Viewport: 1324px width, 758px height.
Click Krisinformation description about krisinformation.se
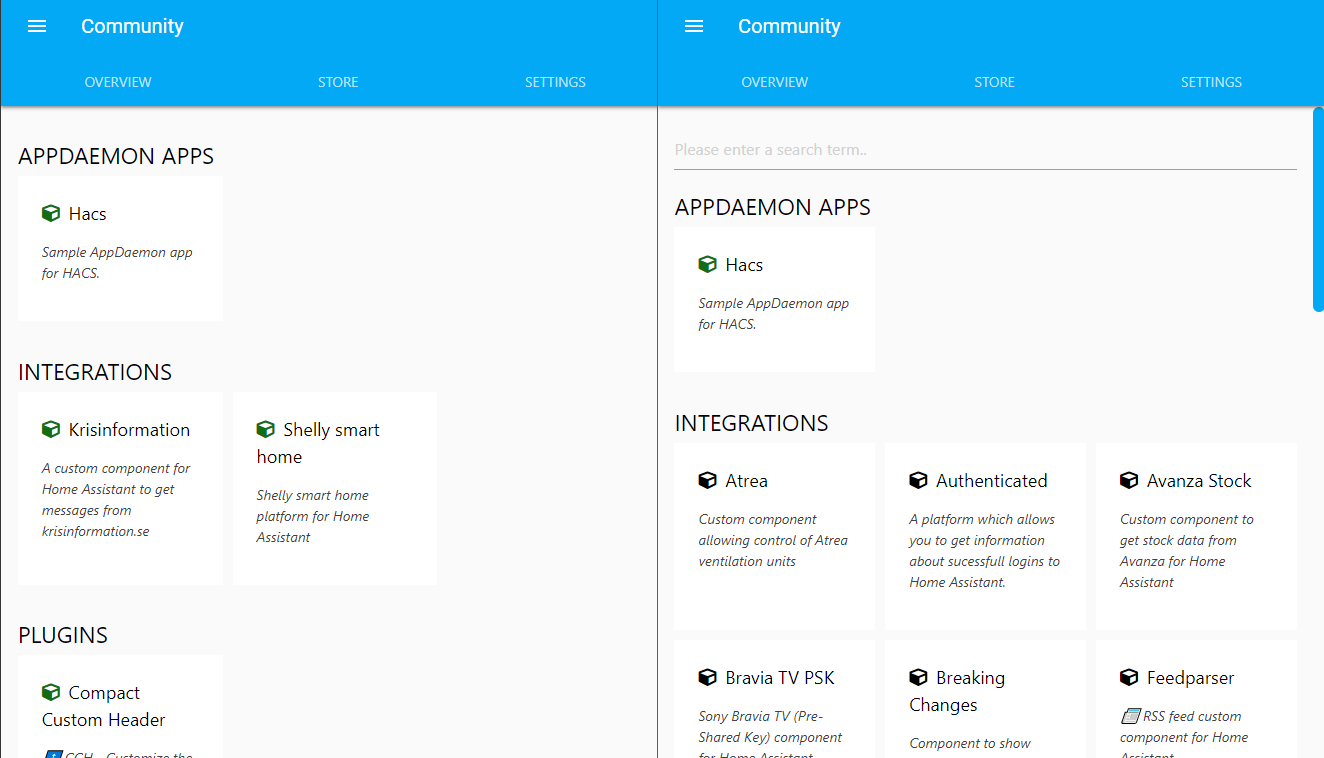pyautogui.click(x=116, y=500)
